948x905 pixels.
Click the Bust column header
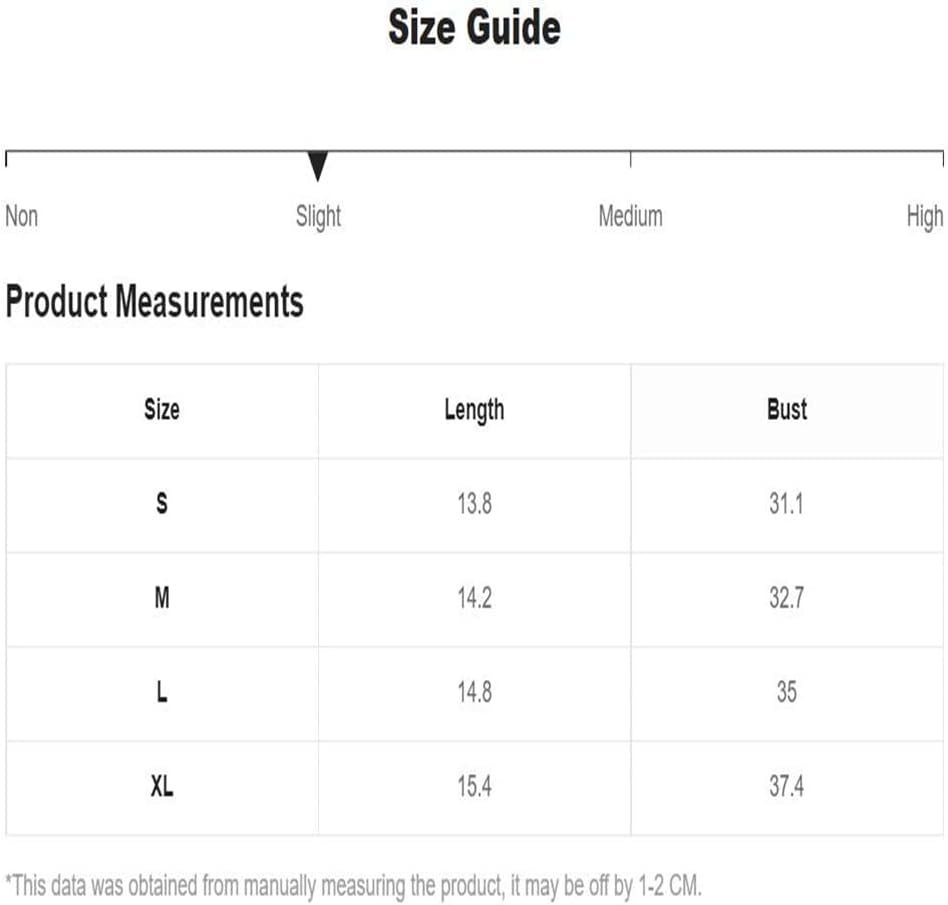point(787,410)
